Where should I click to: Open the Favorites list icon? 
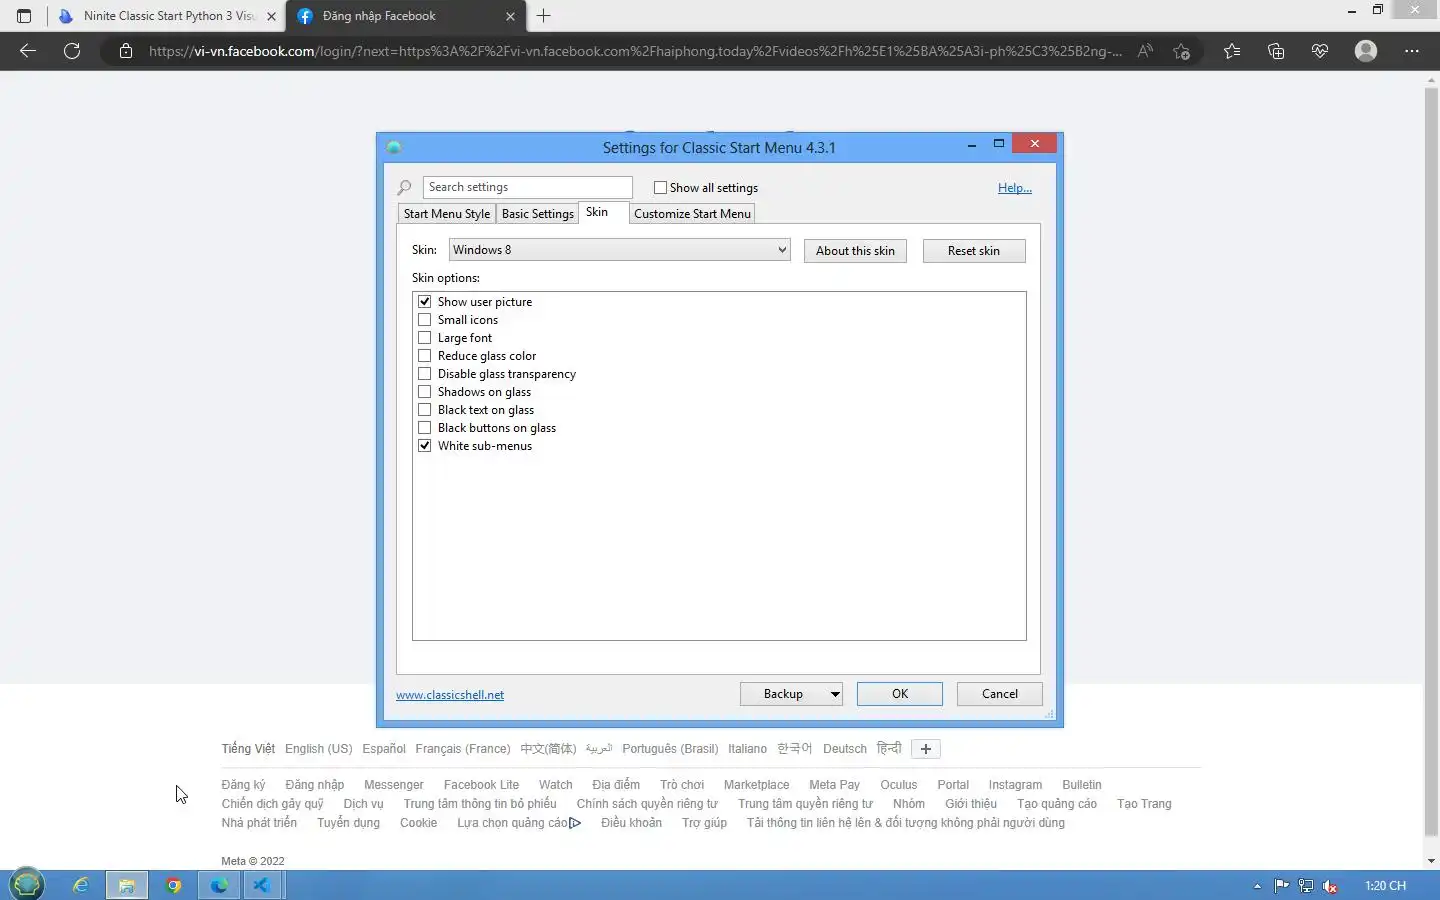(1232, 51)
